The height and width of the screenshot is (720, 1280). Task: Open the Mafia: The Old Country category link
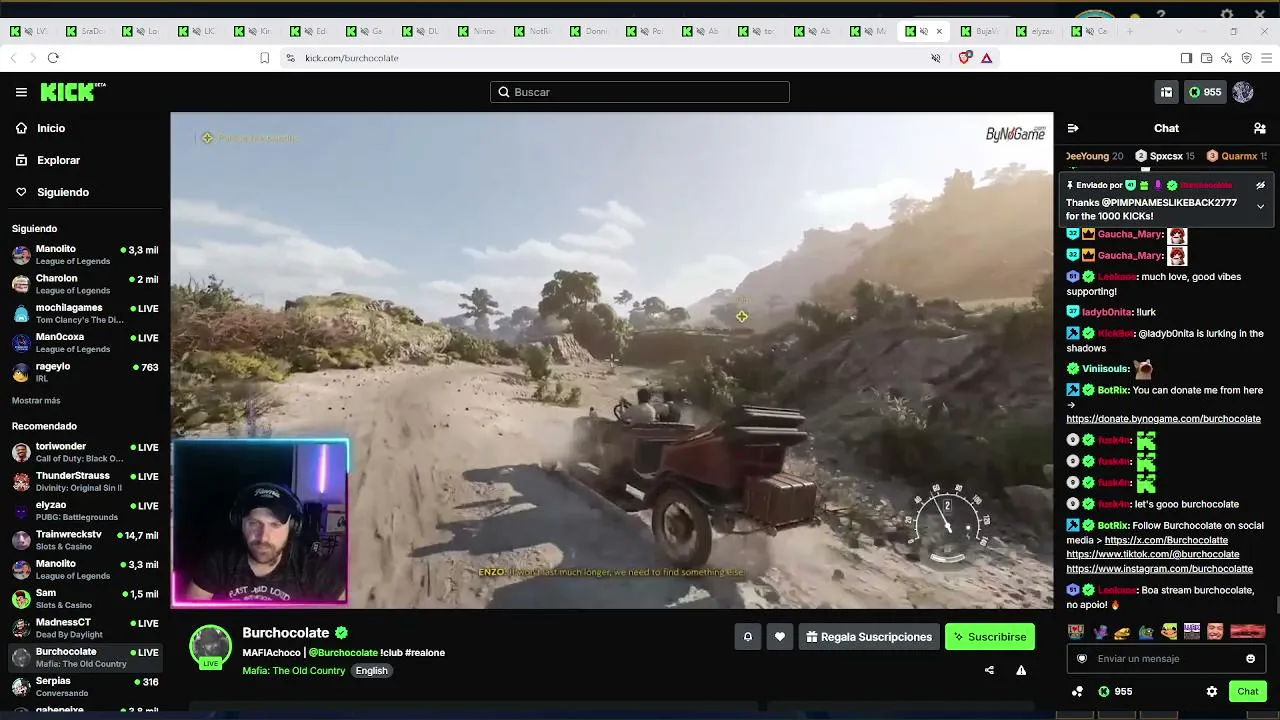pyautogui.click(x=293, y=671)
